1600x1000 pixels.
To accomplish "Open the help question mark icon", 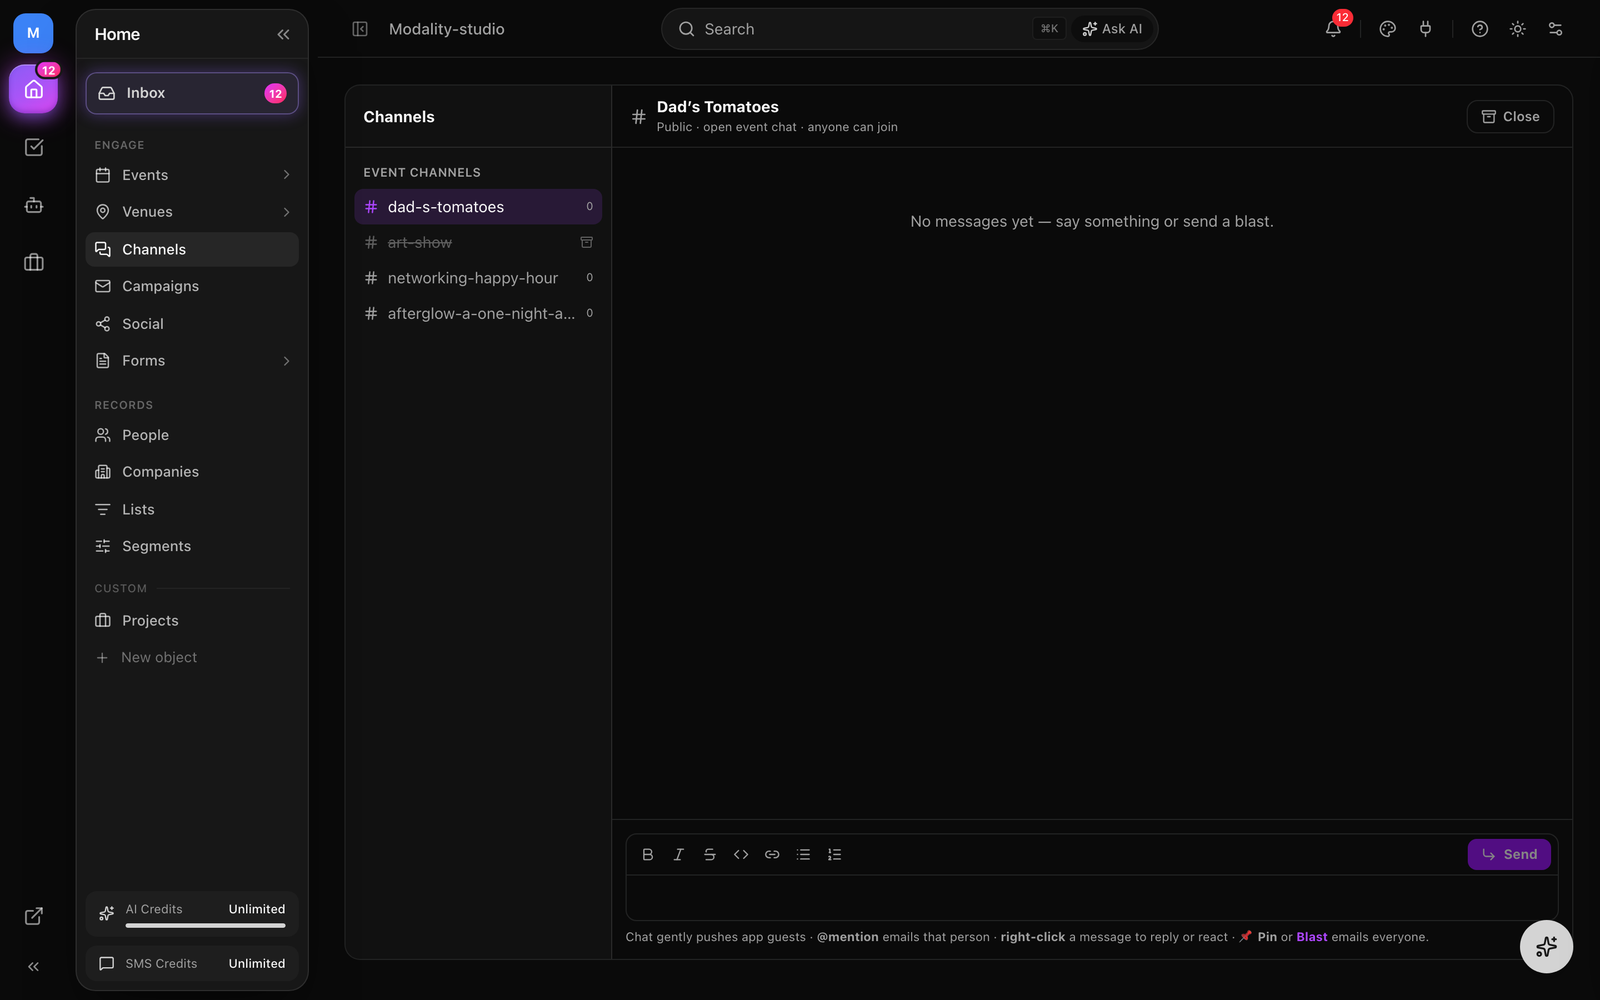I will click(1480, 29).
